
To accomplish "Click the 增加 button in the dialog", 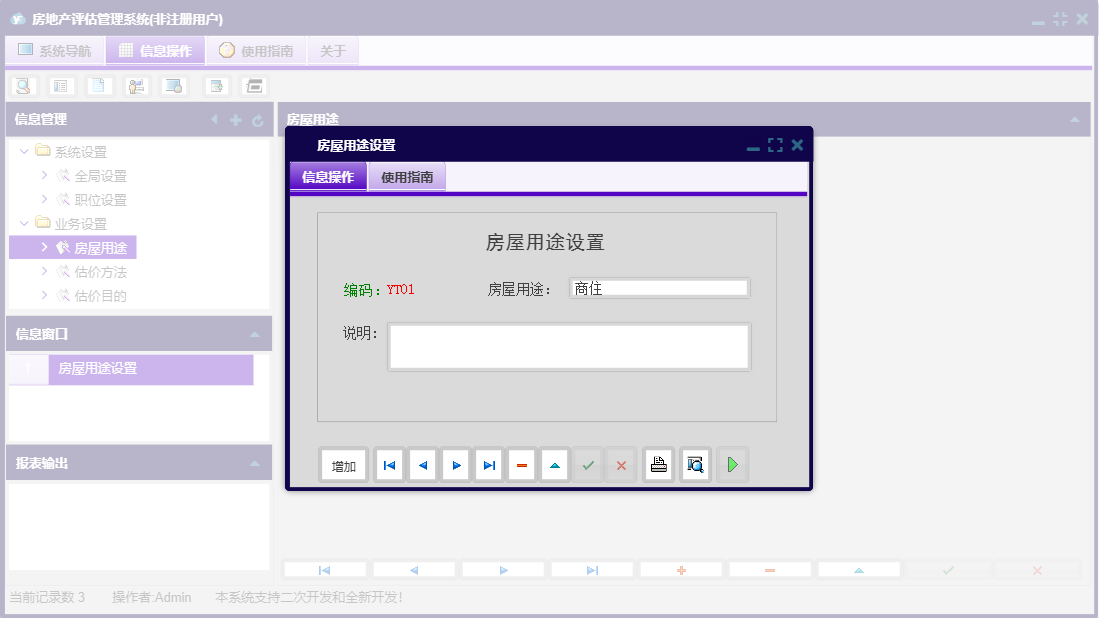I will click(343, 464).
